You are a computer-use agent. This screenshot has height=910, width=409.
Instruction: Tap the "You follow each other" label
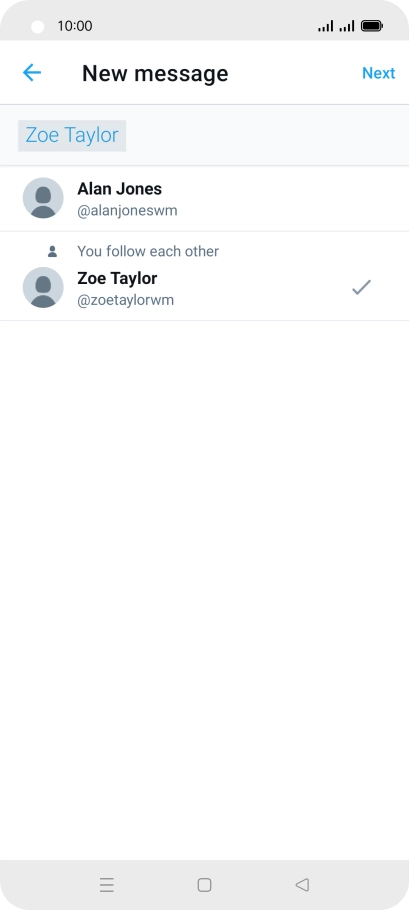[148, 251]
